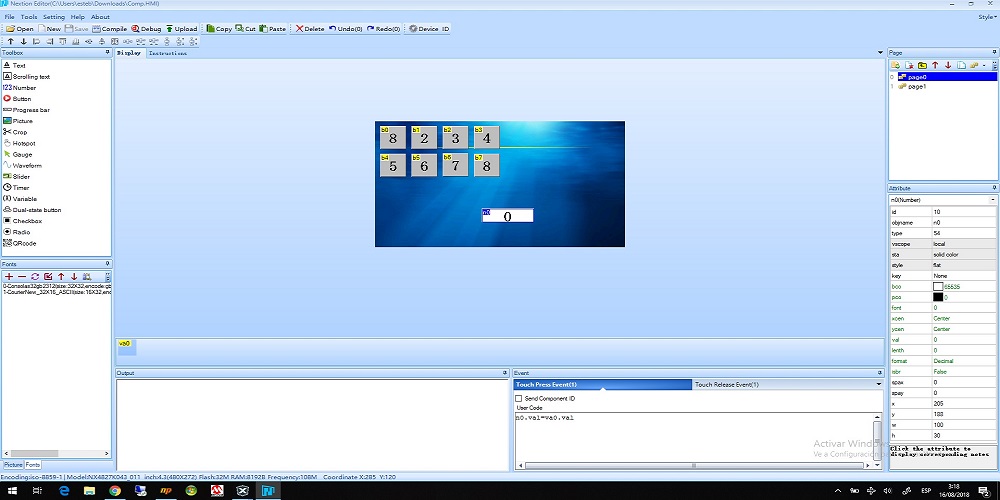
Task: Open the Setting menu
Action: point(54,17)
